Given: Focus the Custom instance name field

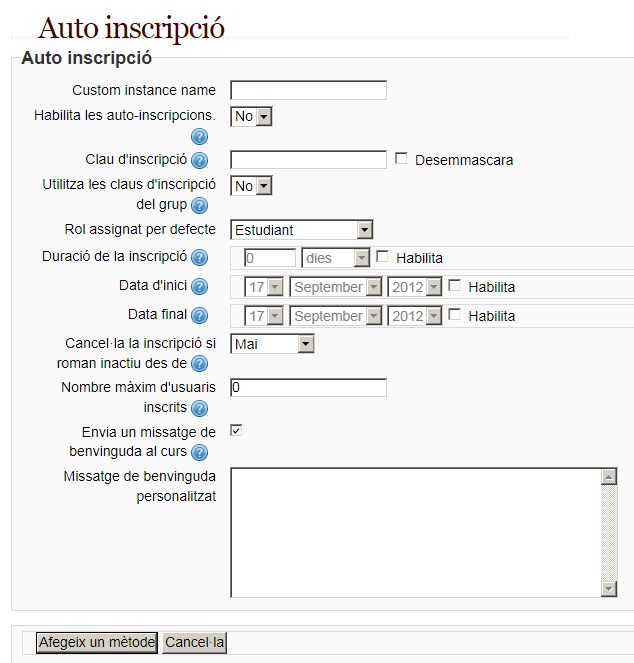Looking at the screenshot, I should pos(308,90).
